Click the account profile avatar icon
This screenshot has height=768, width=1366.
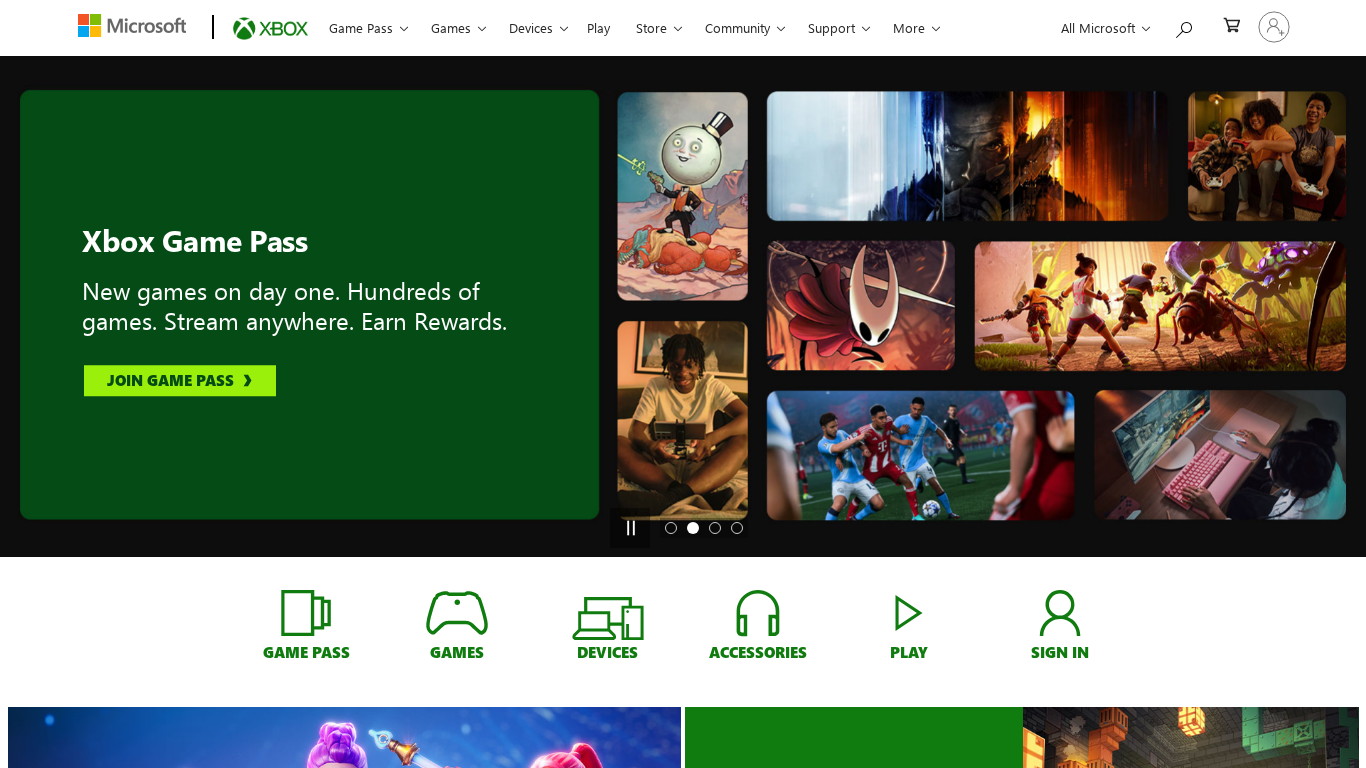point(1273,27)
